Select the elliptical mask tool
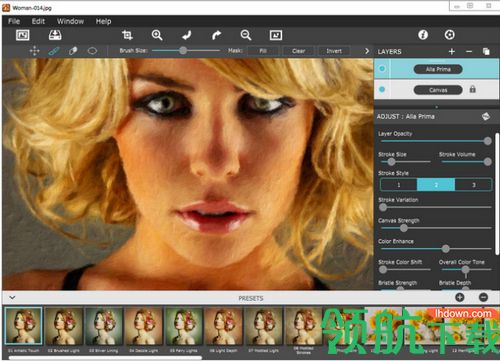The image size is (500, 361). coord(92,51)
